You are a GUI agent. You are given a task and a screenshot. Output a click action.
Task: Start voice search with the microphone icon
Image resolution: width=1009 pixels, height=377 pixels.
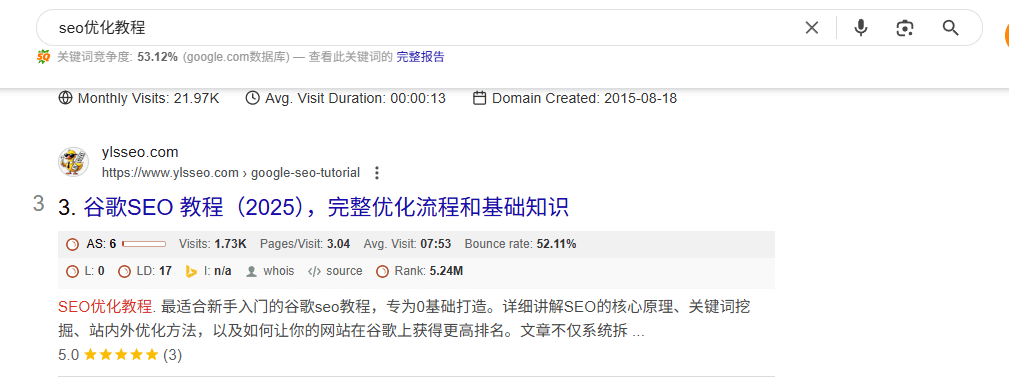click(860, 28)
